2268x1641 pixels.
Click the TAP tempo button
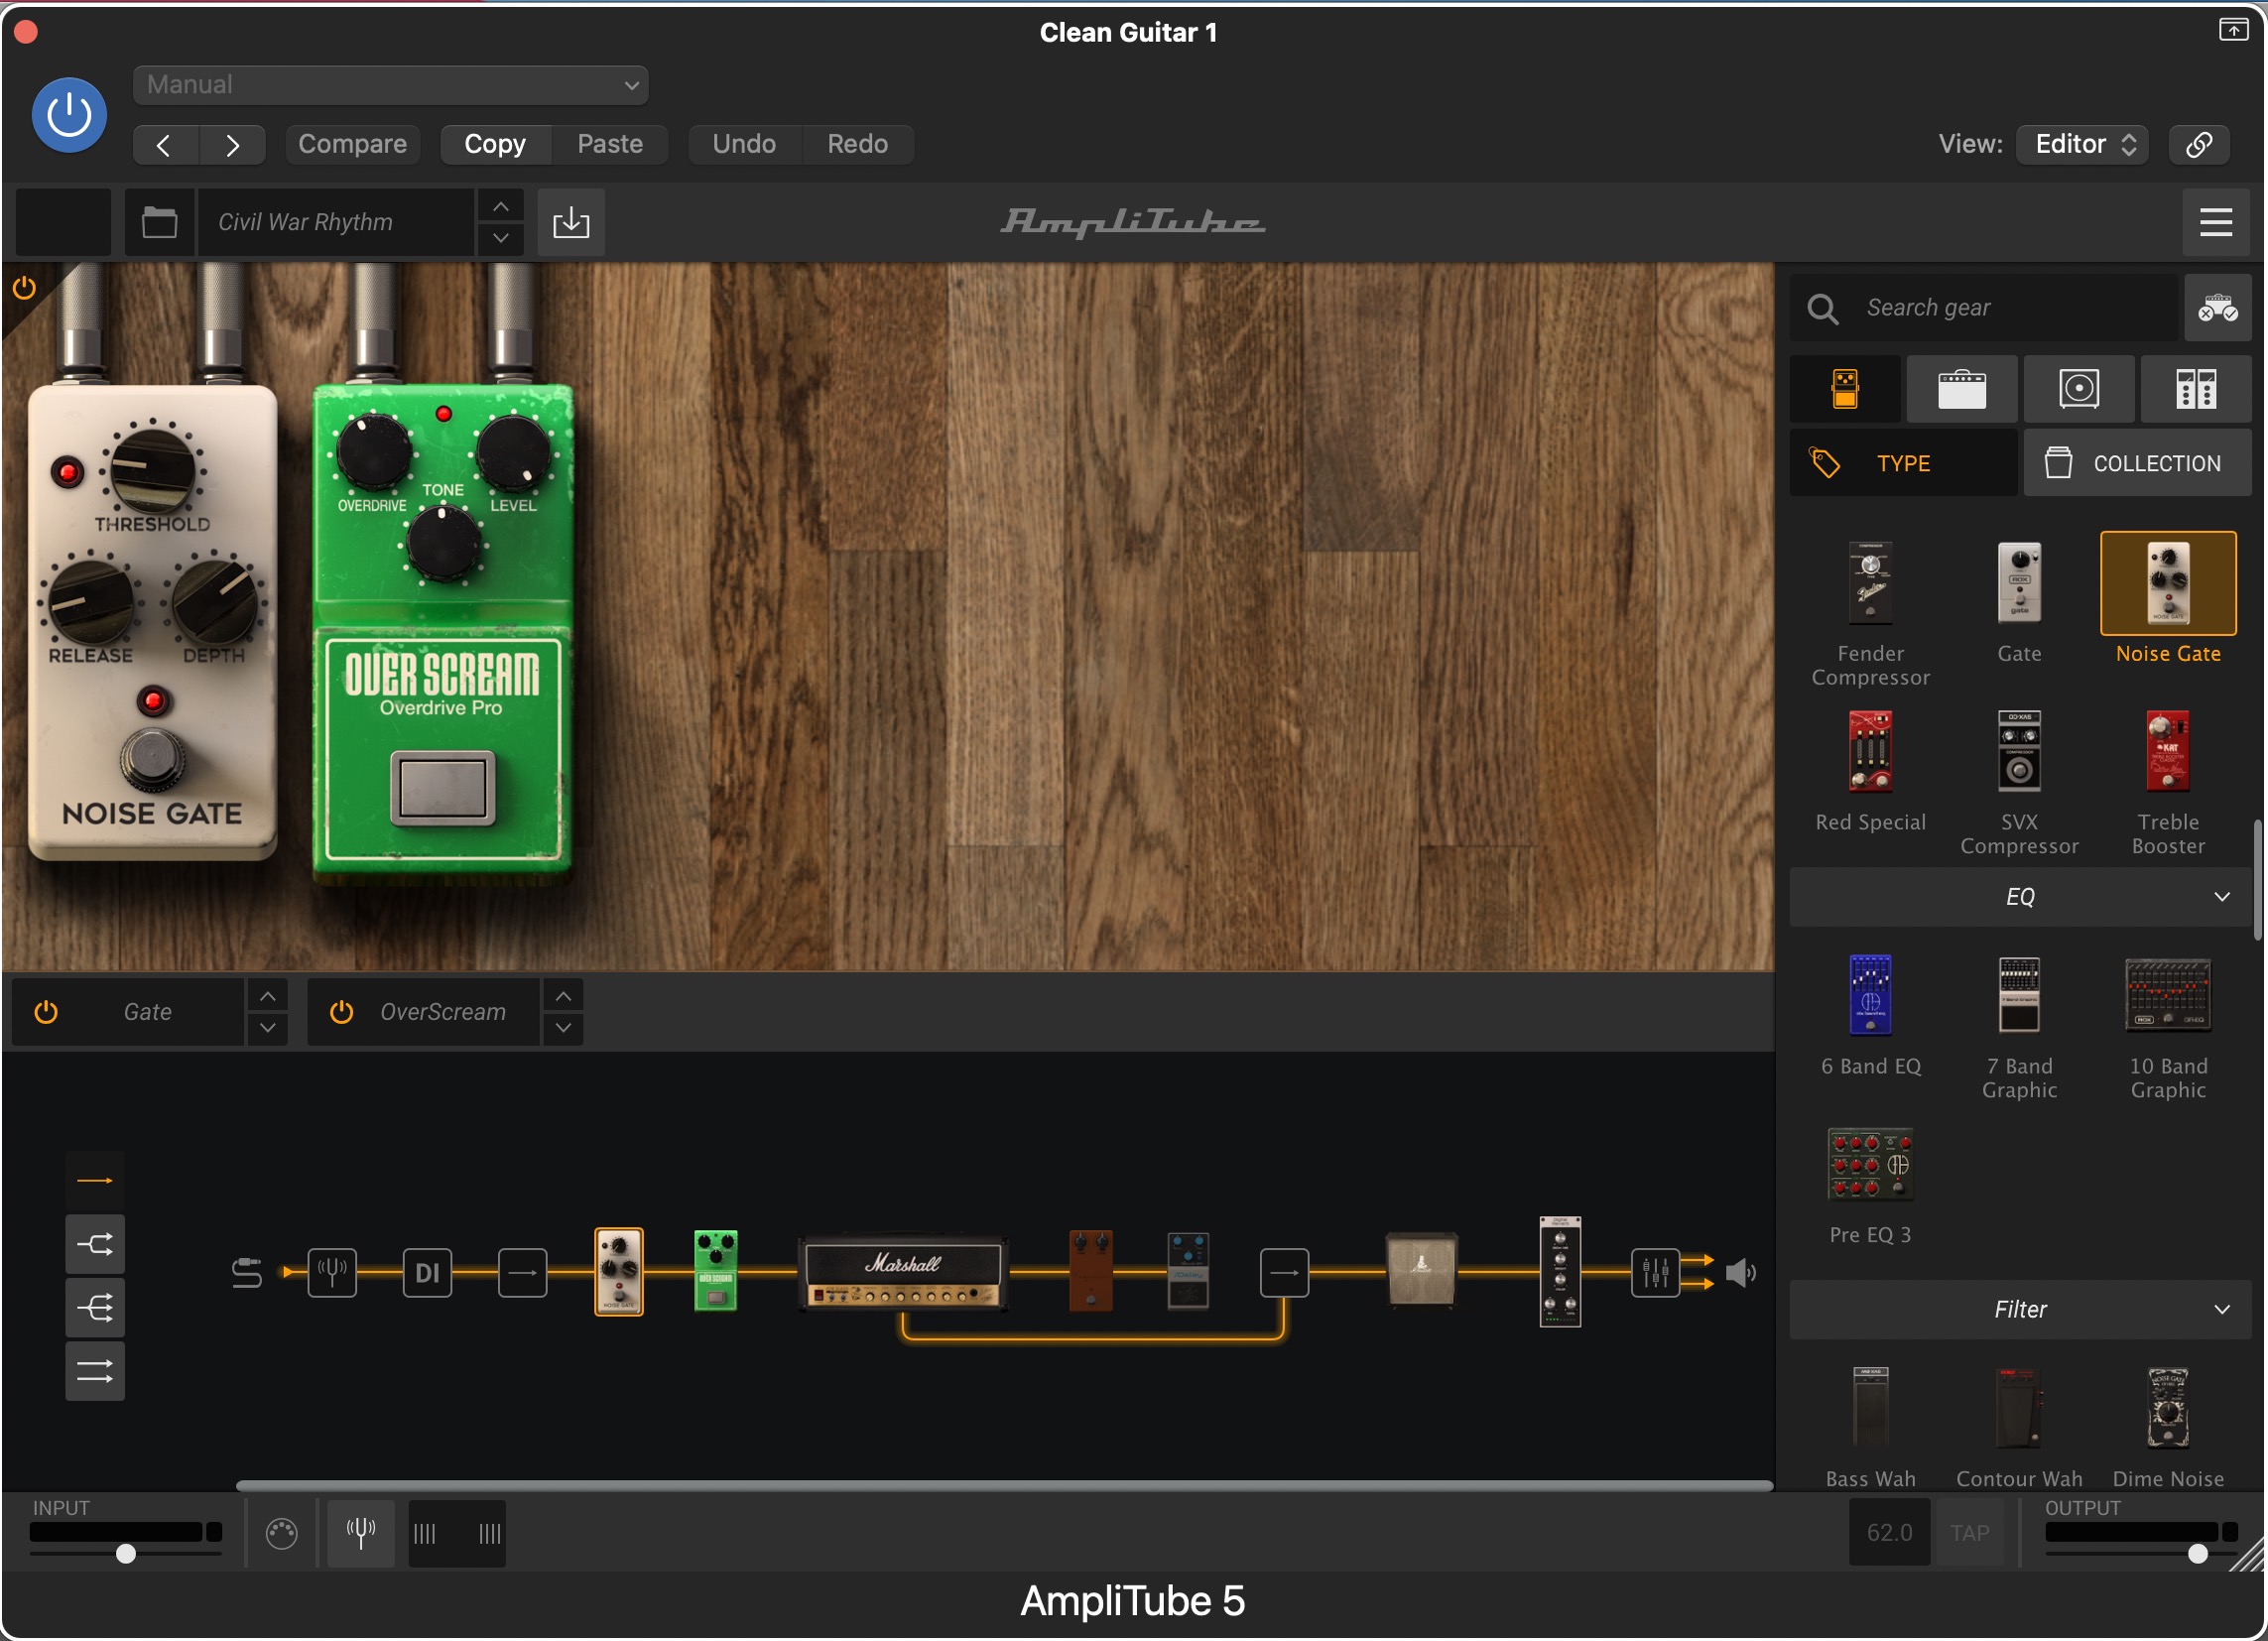1970,1533
